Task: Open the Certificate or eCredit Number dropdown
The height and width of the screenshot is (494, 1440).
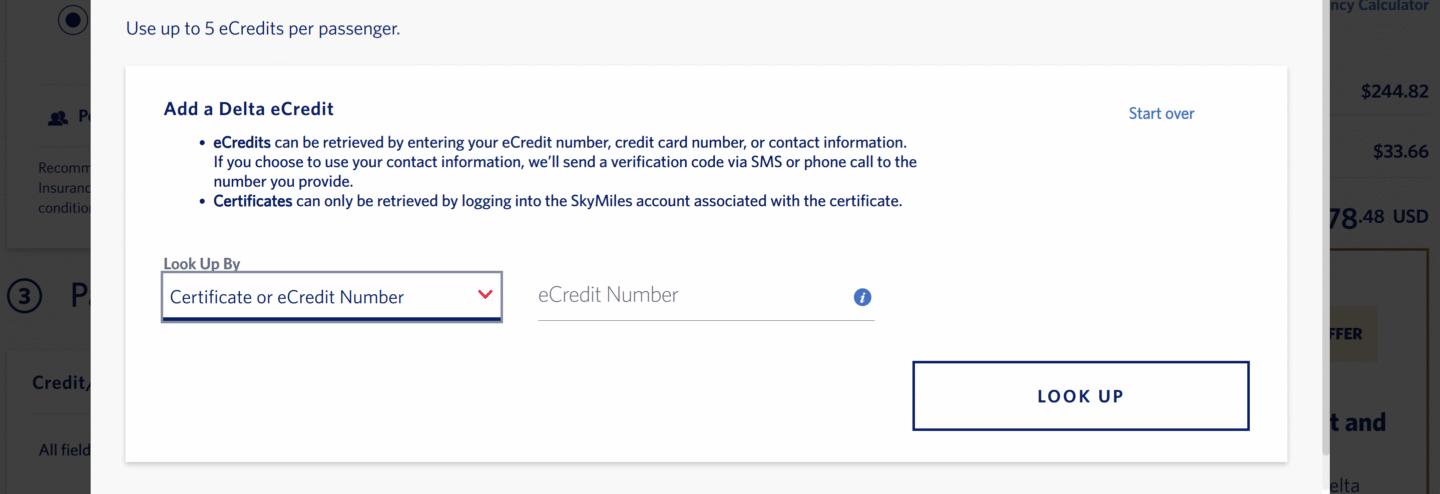Action: click(x=331, y=297)
